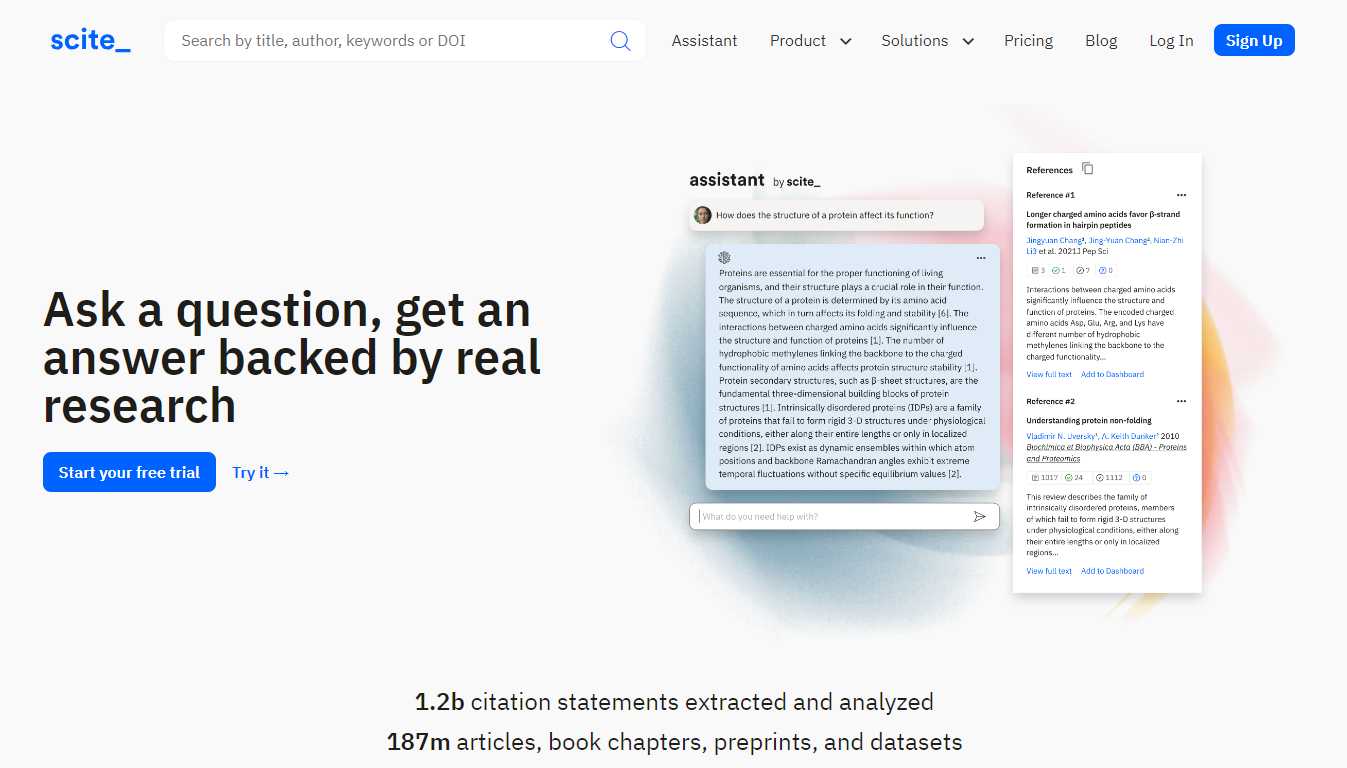Open the three-dot menu for Reference #1
Image resolution: width=1347 pixels, height=768 pixels.
coord(1181,195)
